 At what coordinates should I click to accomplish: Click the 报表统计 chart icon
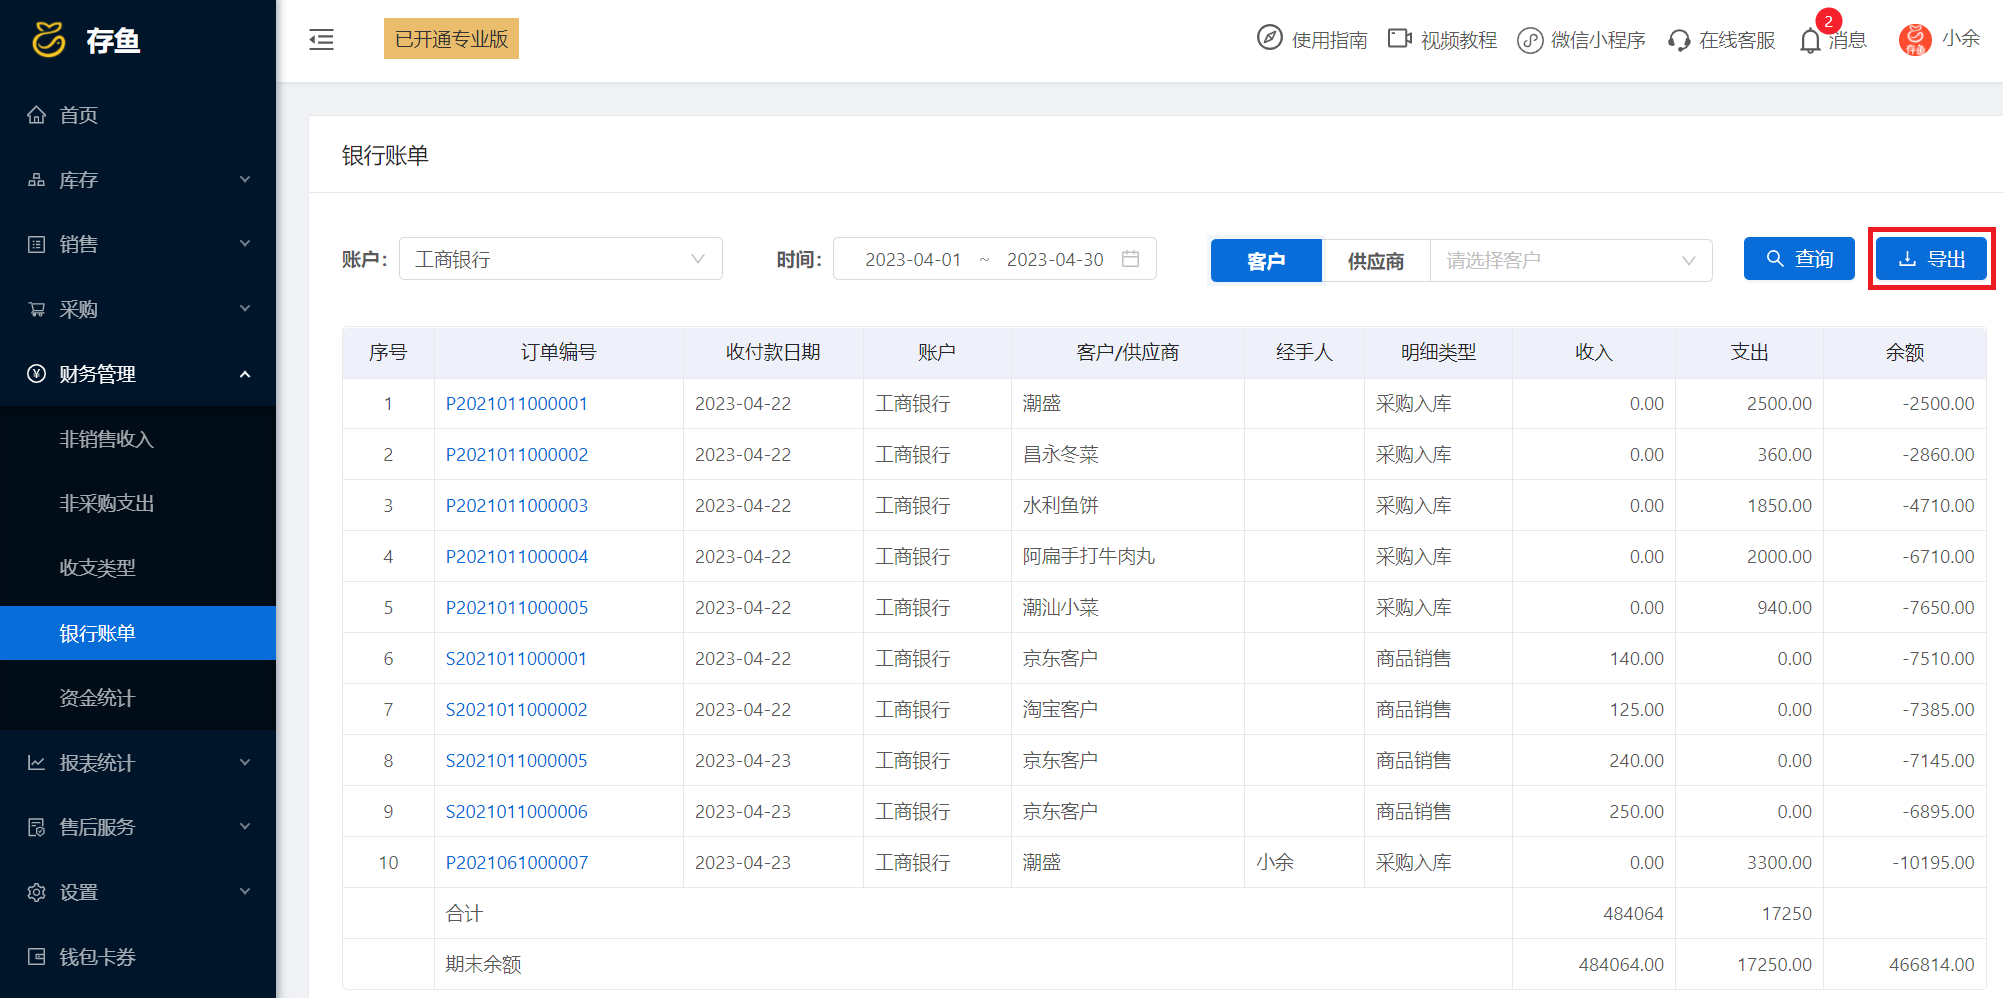click(37, 763)
